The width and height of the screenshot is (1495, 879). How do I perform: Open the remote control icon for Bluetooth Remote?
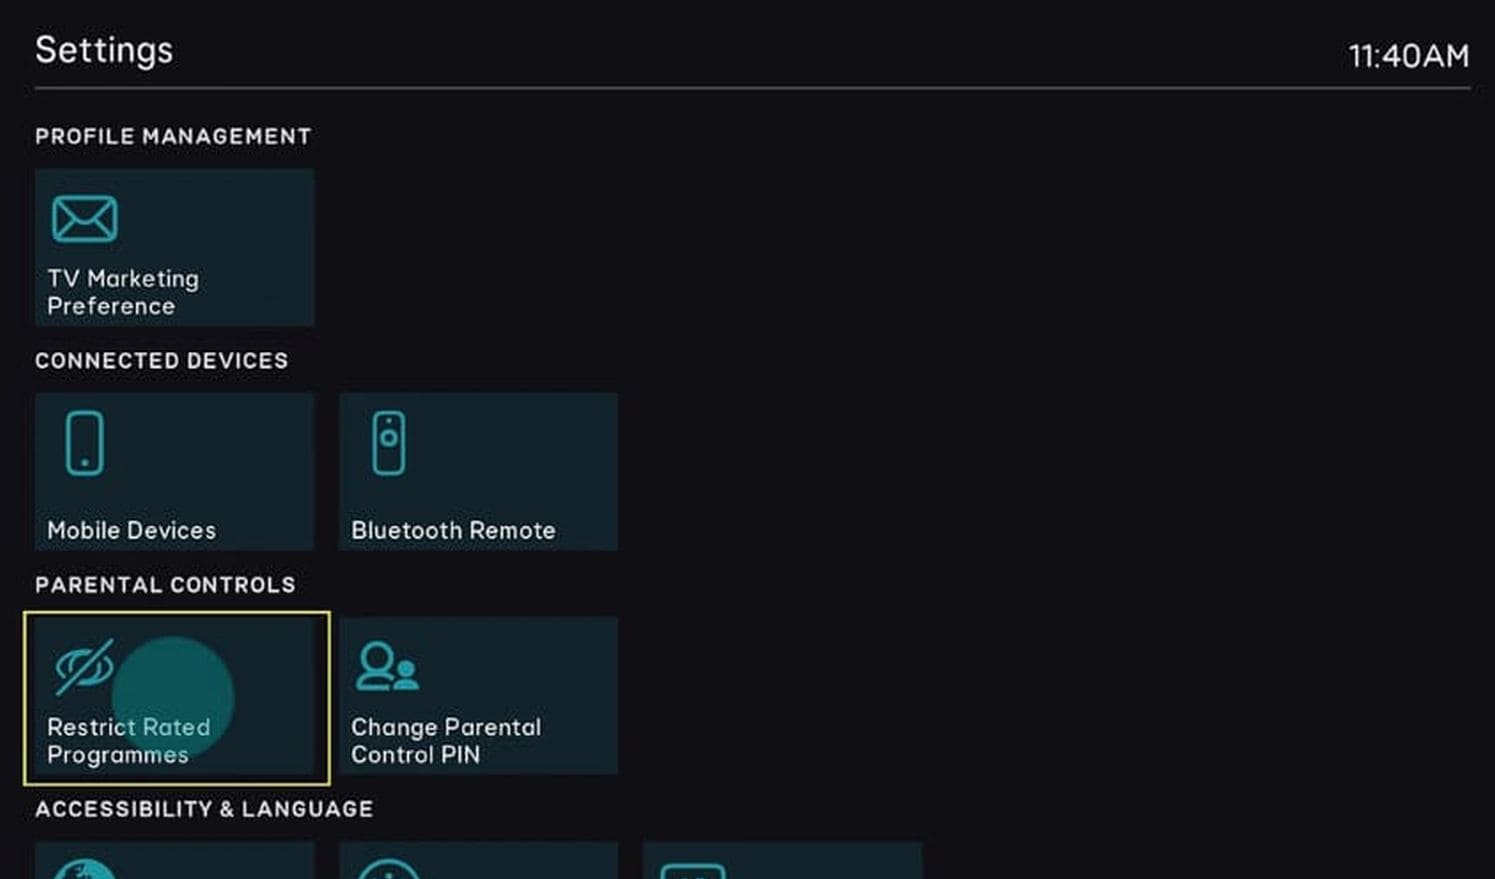(x=388, y=443)
